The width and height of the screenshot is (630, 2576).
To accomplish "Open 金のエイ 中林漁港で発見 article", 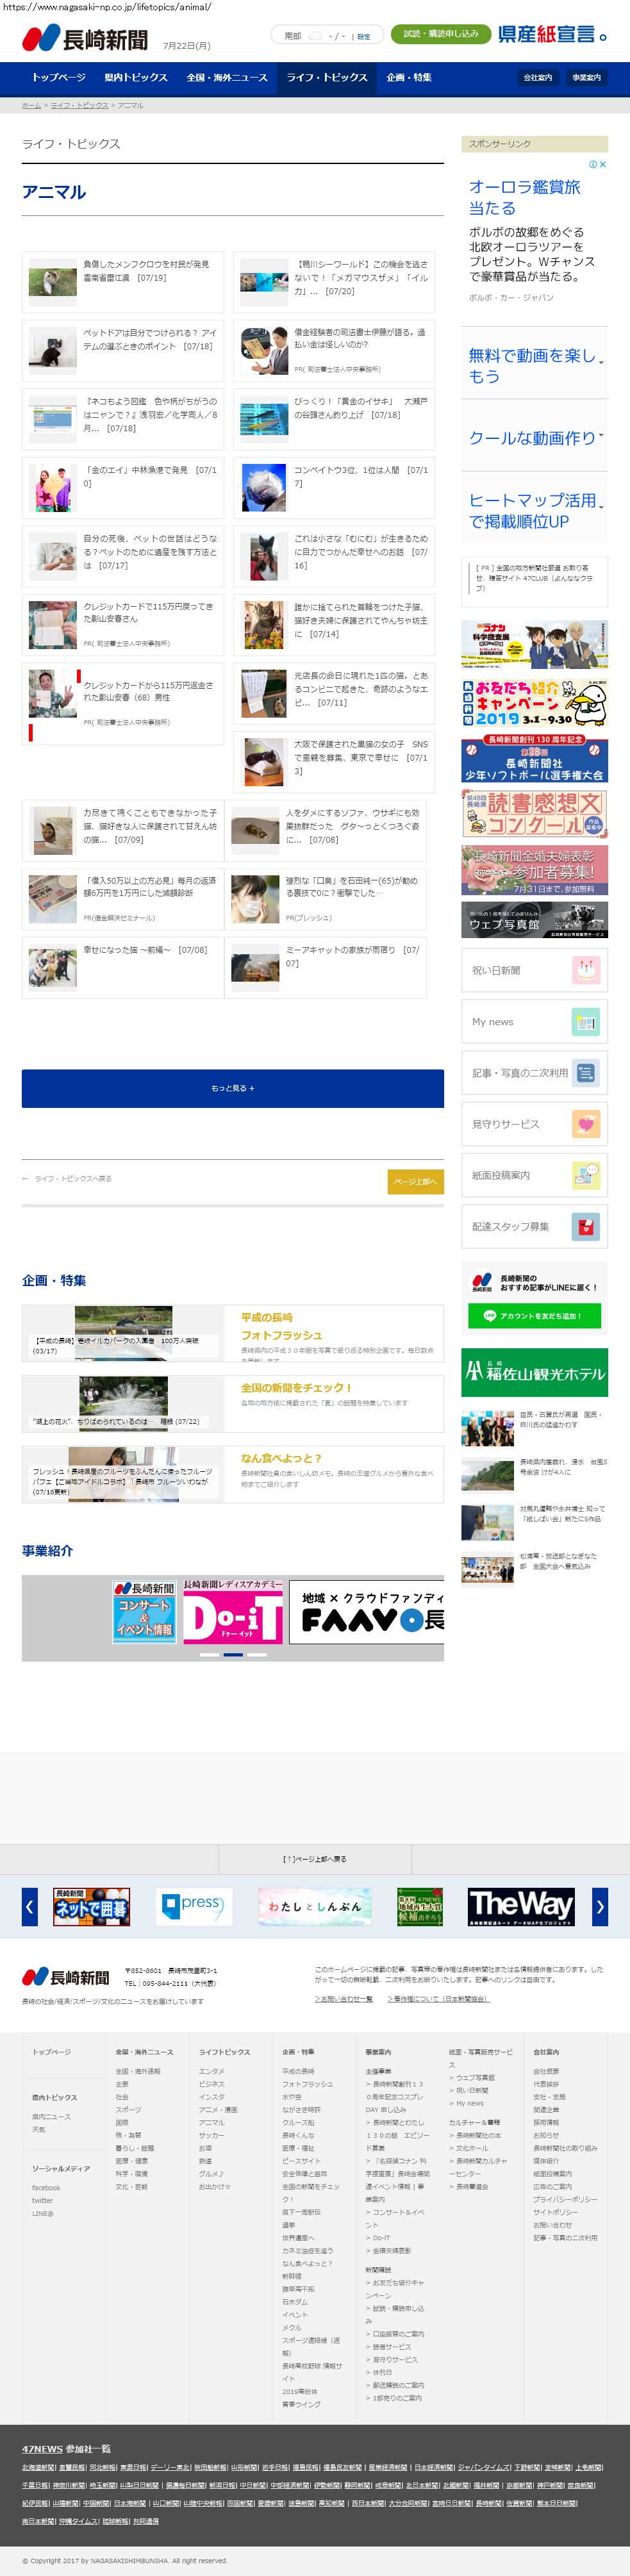I will point(123,487).
